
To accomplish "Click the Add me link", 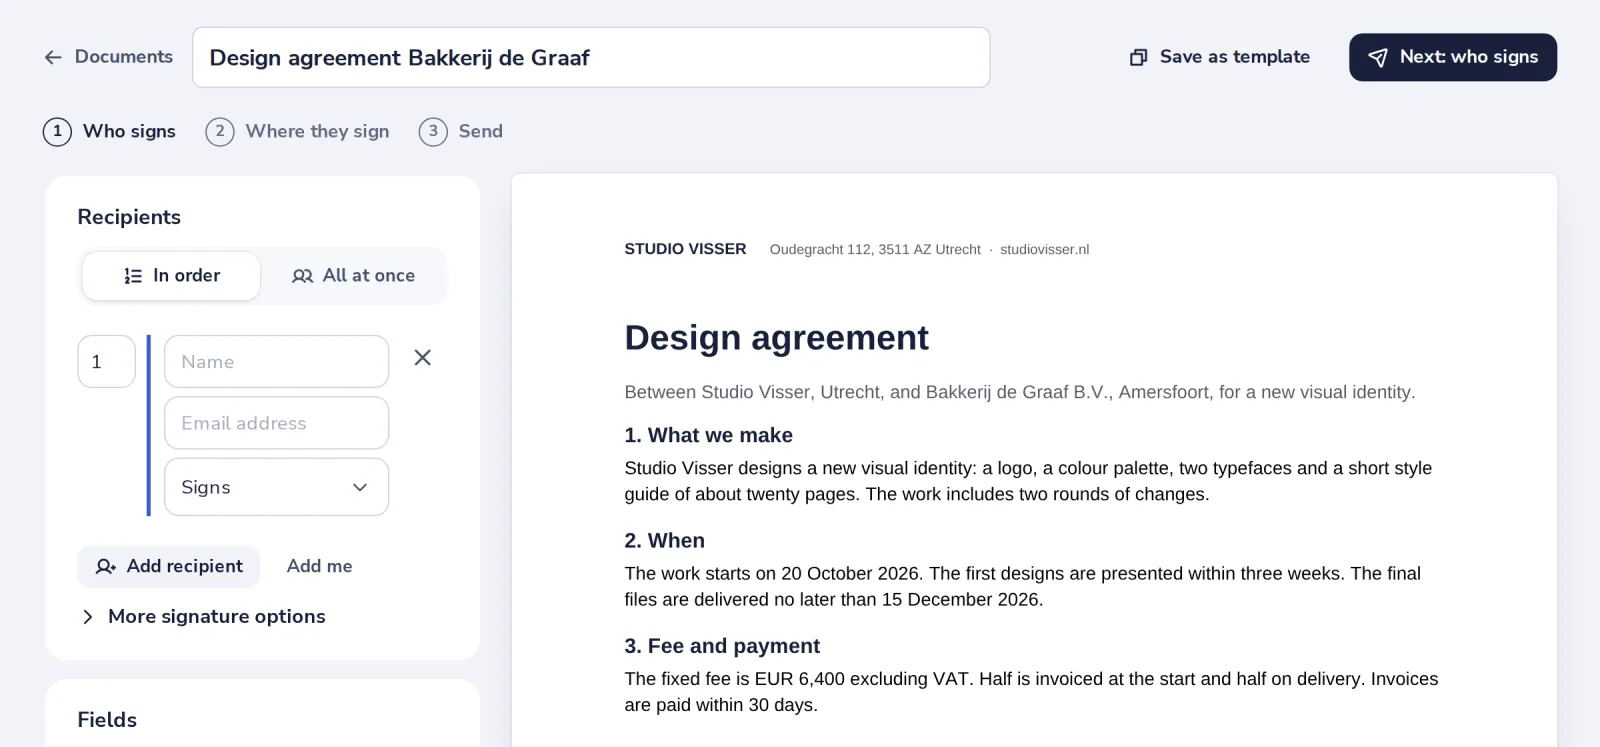I will [x=319, y=567].
